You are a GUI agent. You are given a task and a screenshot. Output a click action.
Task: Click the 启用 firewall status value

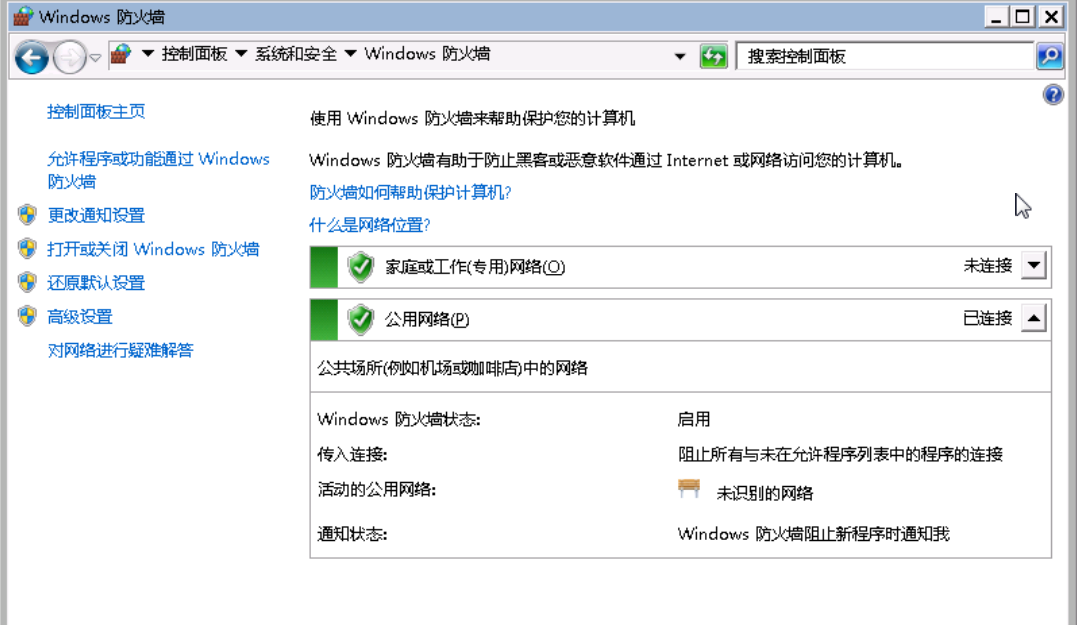[x=694, y=419]
